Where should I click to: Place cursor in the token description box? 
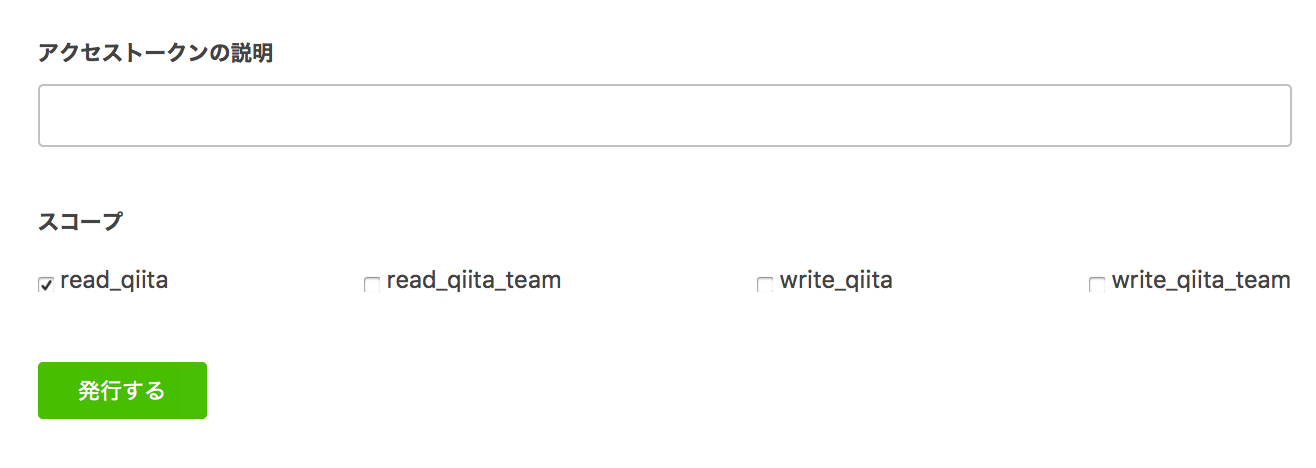tap(664, 116)
